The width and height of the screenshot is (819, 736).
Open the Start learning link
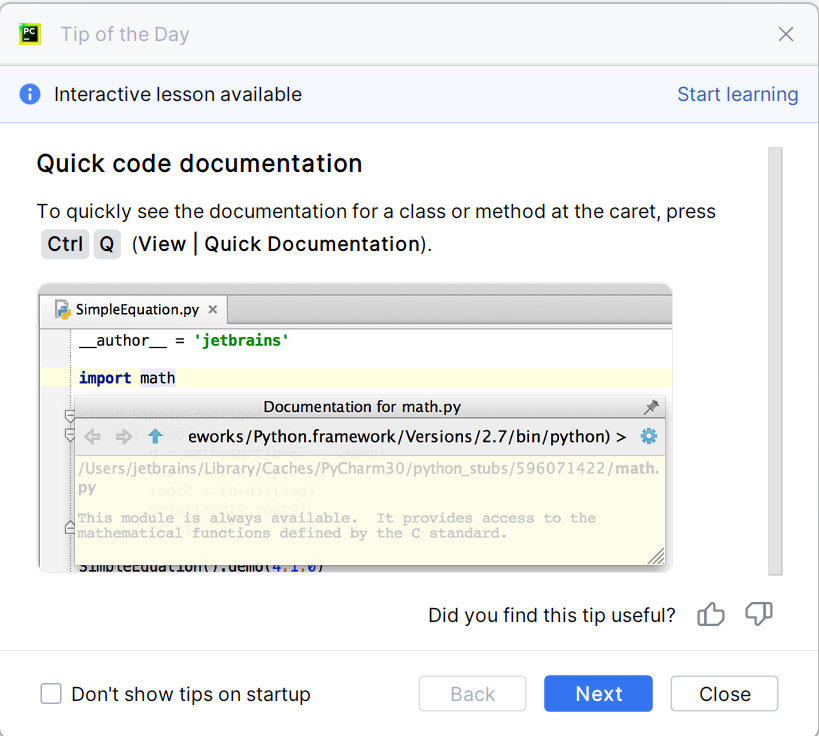pyautogui.click(x=737, y=94)
